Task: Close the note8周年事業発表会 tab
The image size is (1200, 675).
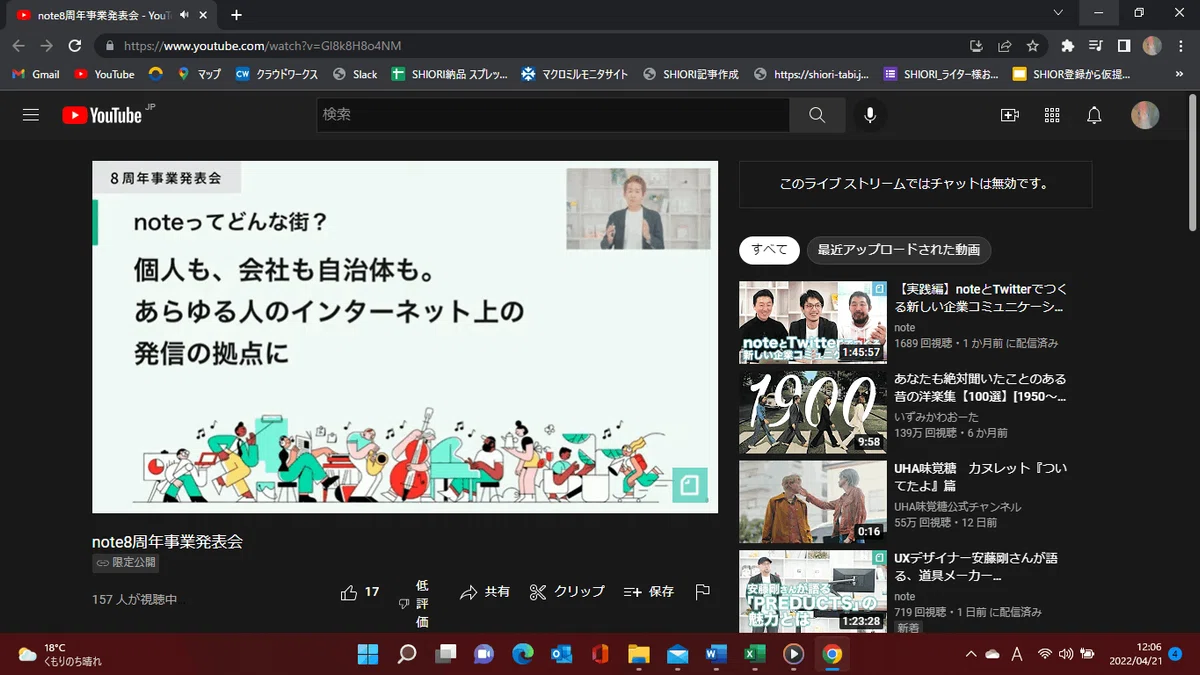Action: [204, 15]
